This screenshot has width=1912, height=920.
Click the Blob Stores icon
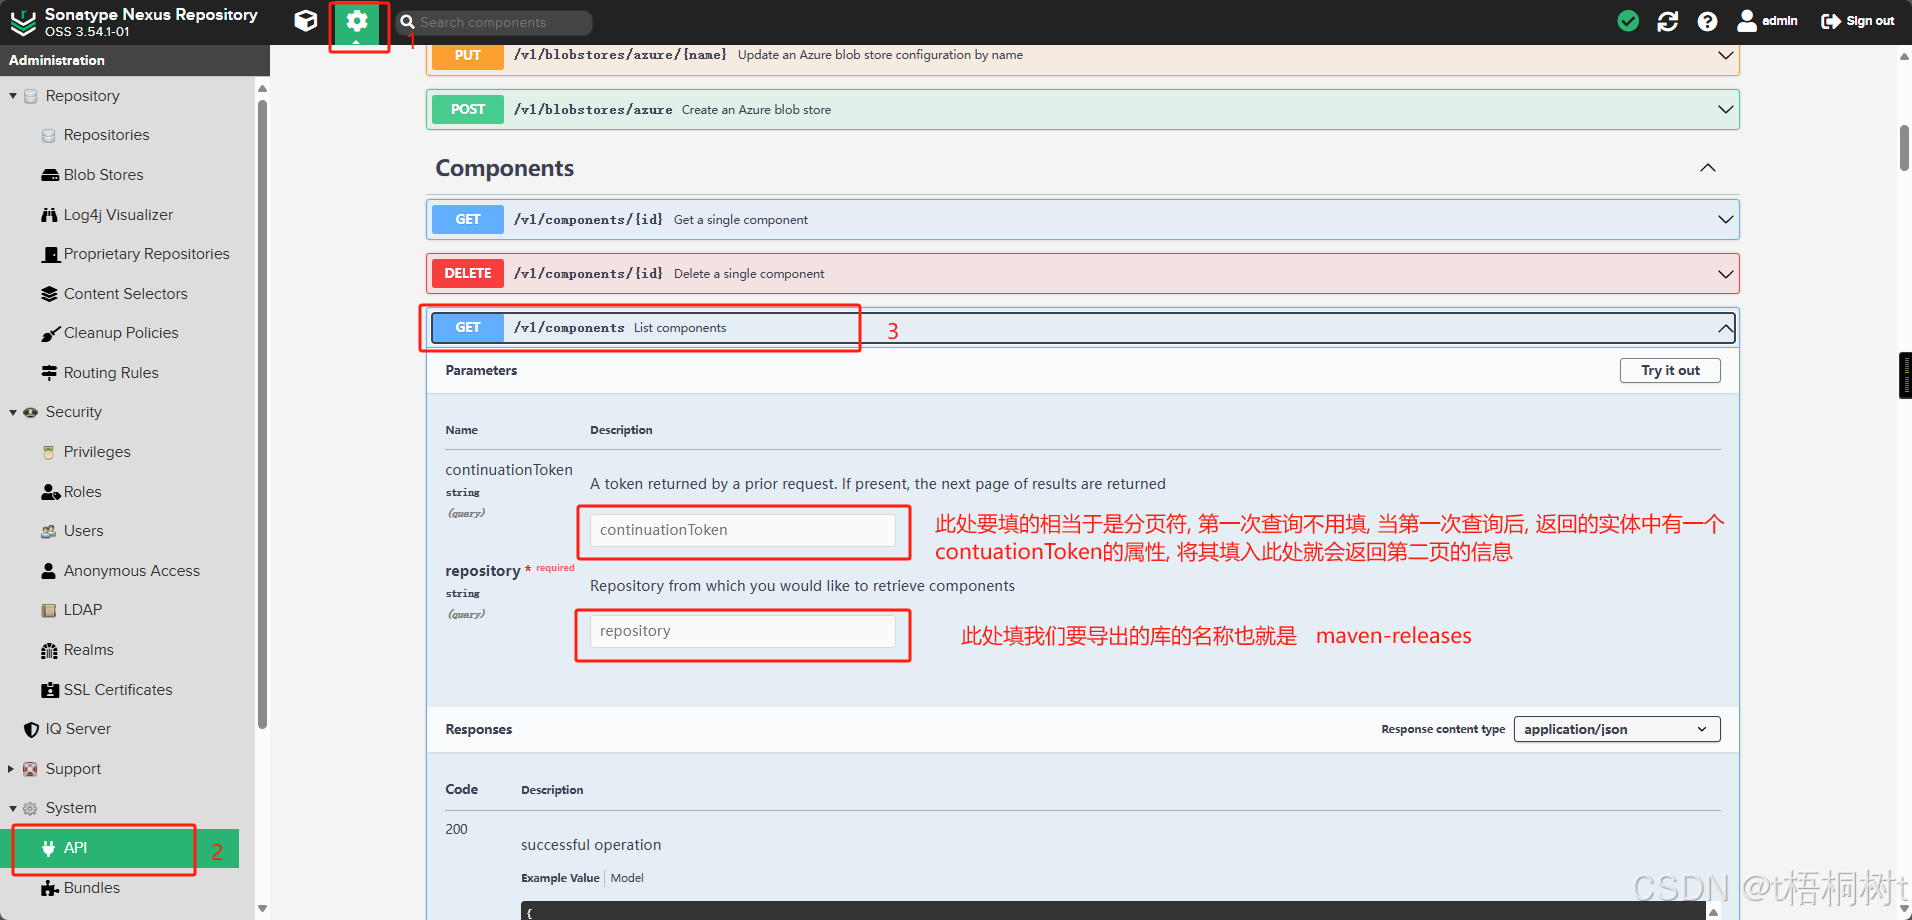click(49, 175)
